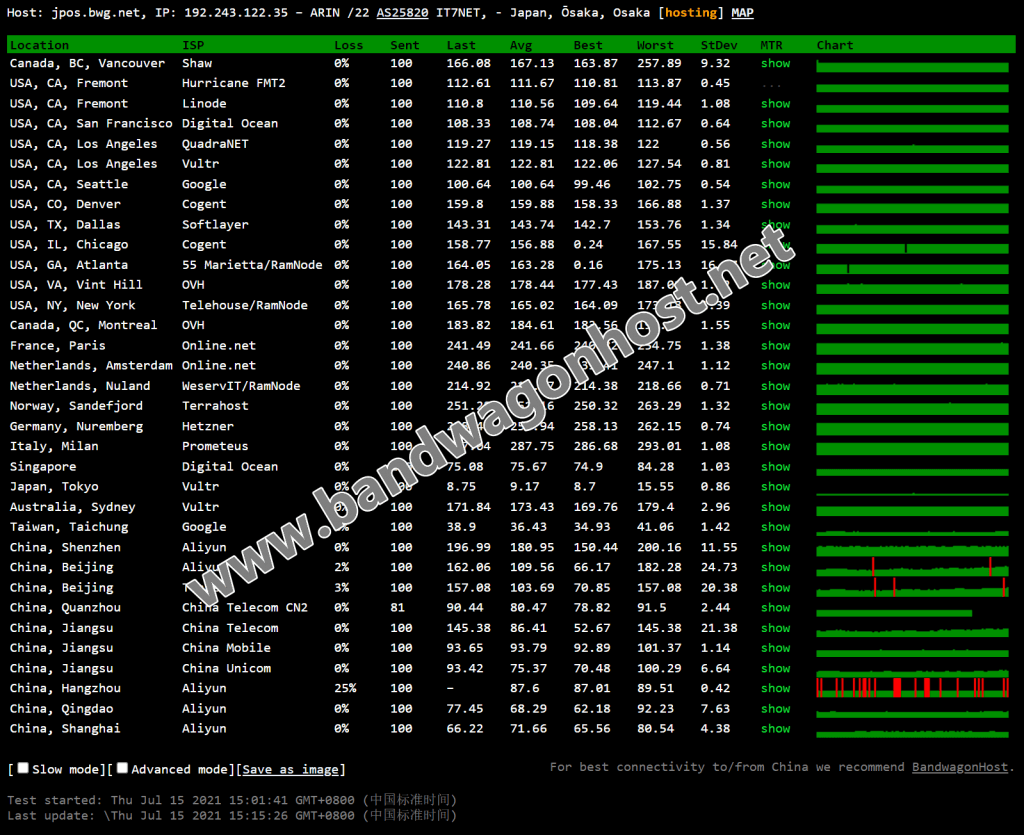Click the Save as image link

[291, 769]
